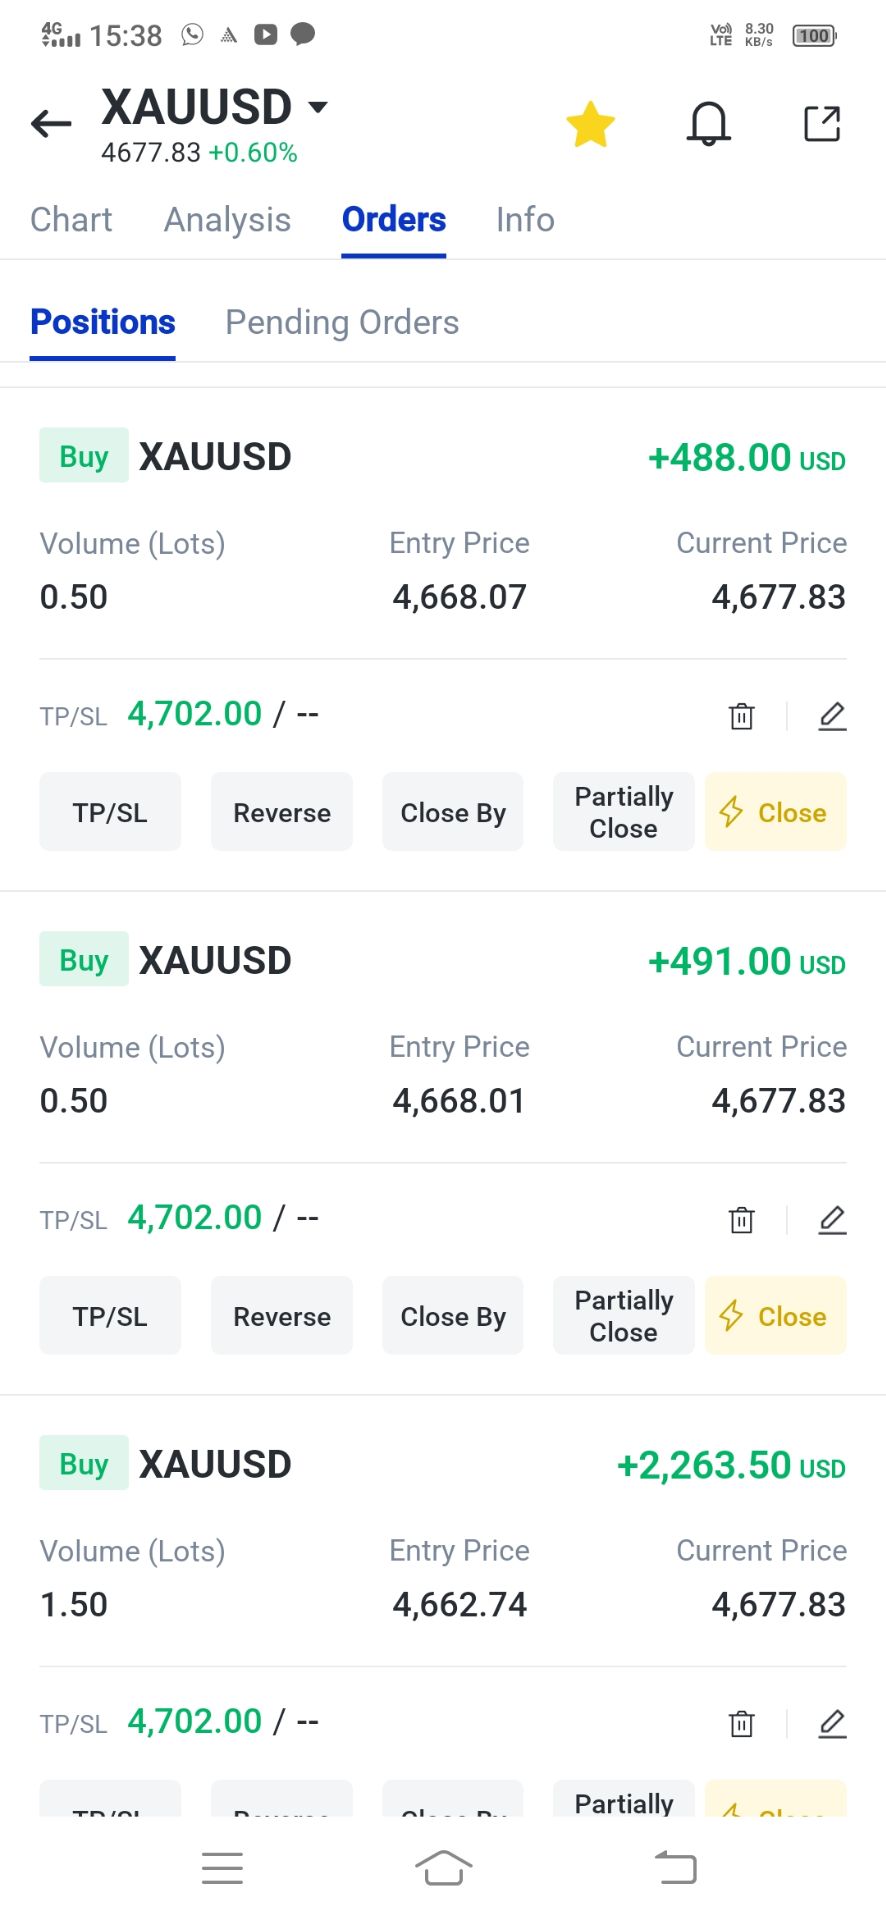Switch to the Chart tab
The image size is (886, 1920).
pos(71,220)
